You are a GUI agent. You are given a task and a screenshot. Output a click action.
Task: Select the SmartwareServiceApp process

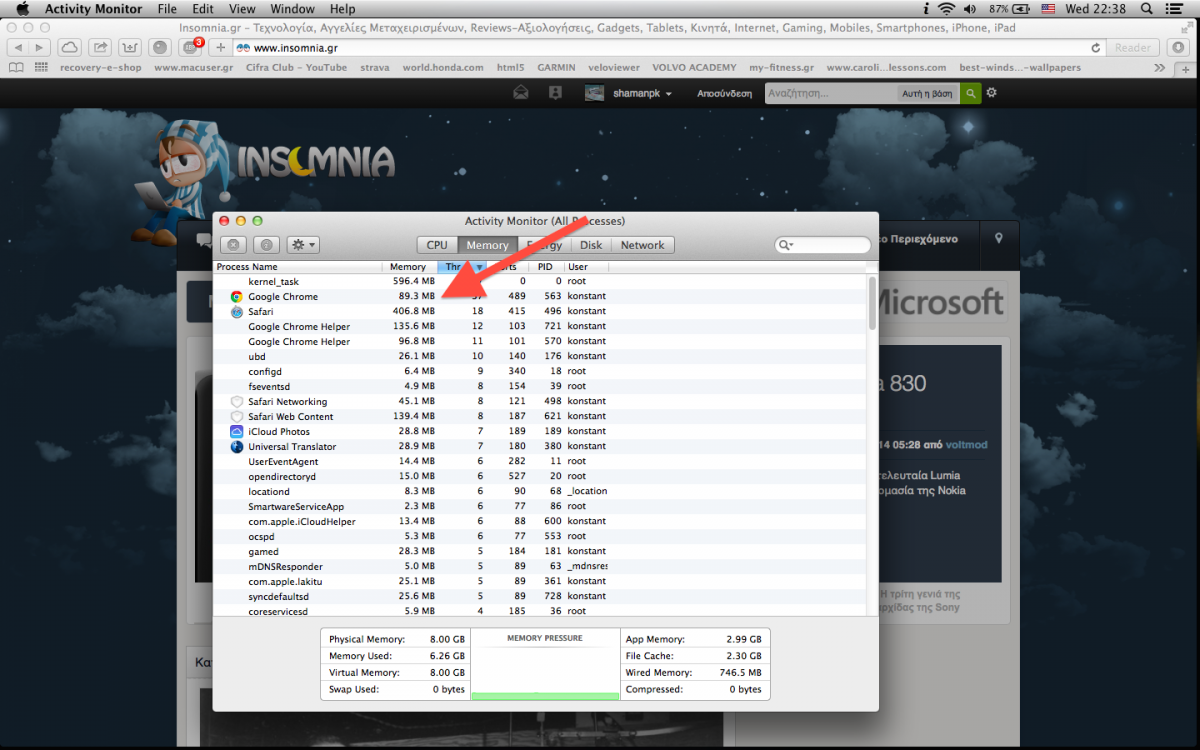(540, 506)
